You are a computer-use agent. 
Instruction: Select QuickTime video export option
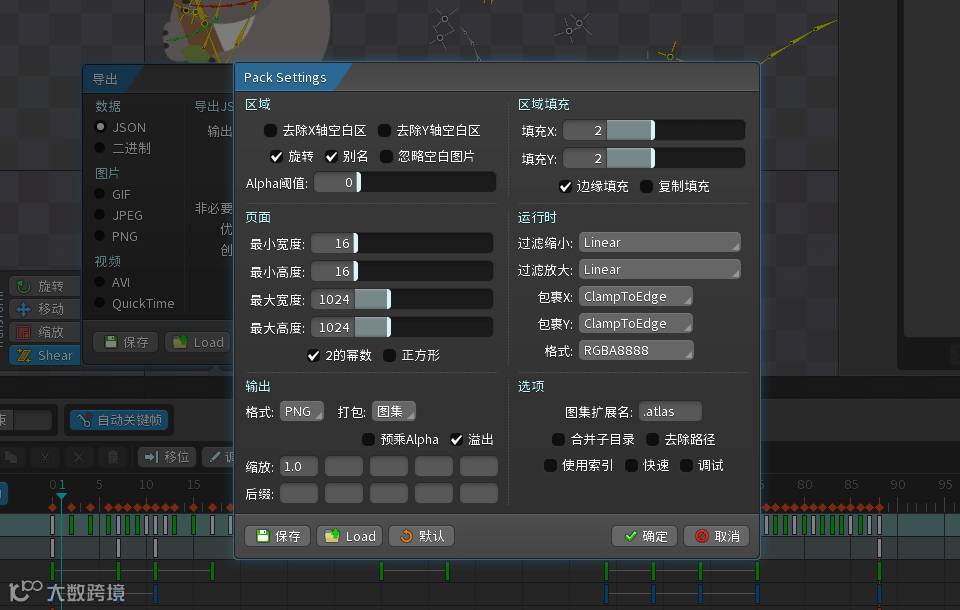[x=100, y=303]
